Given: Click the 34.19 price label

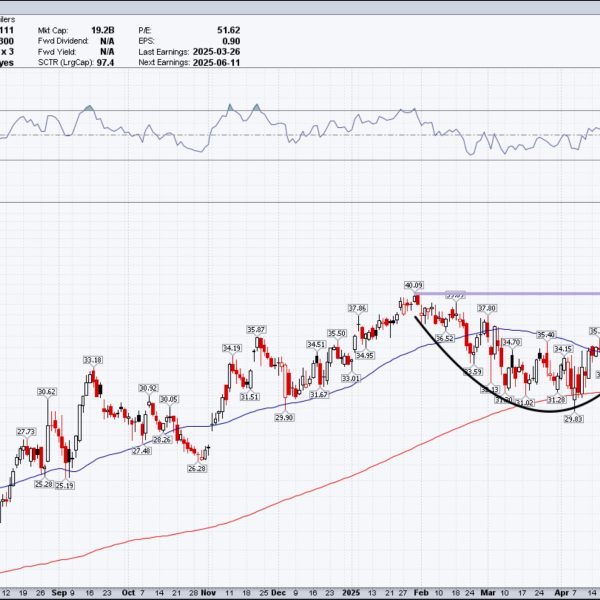Looking at the screenshot, I should click(x=232, y=348).
